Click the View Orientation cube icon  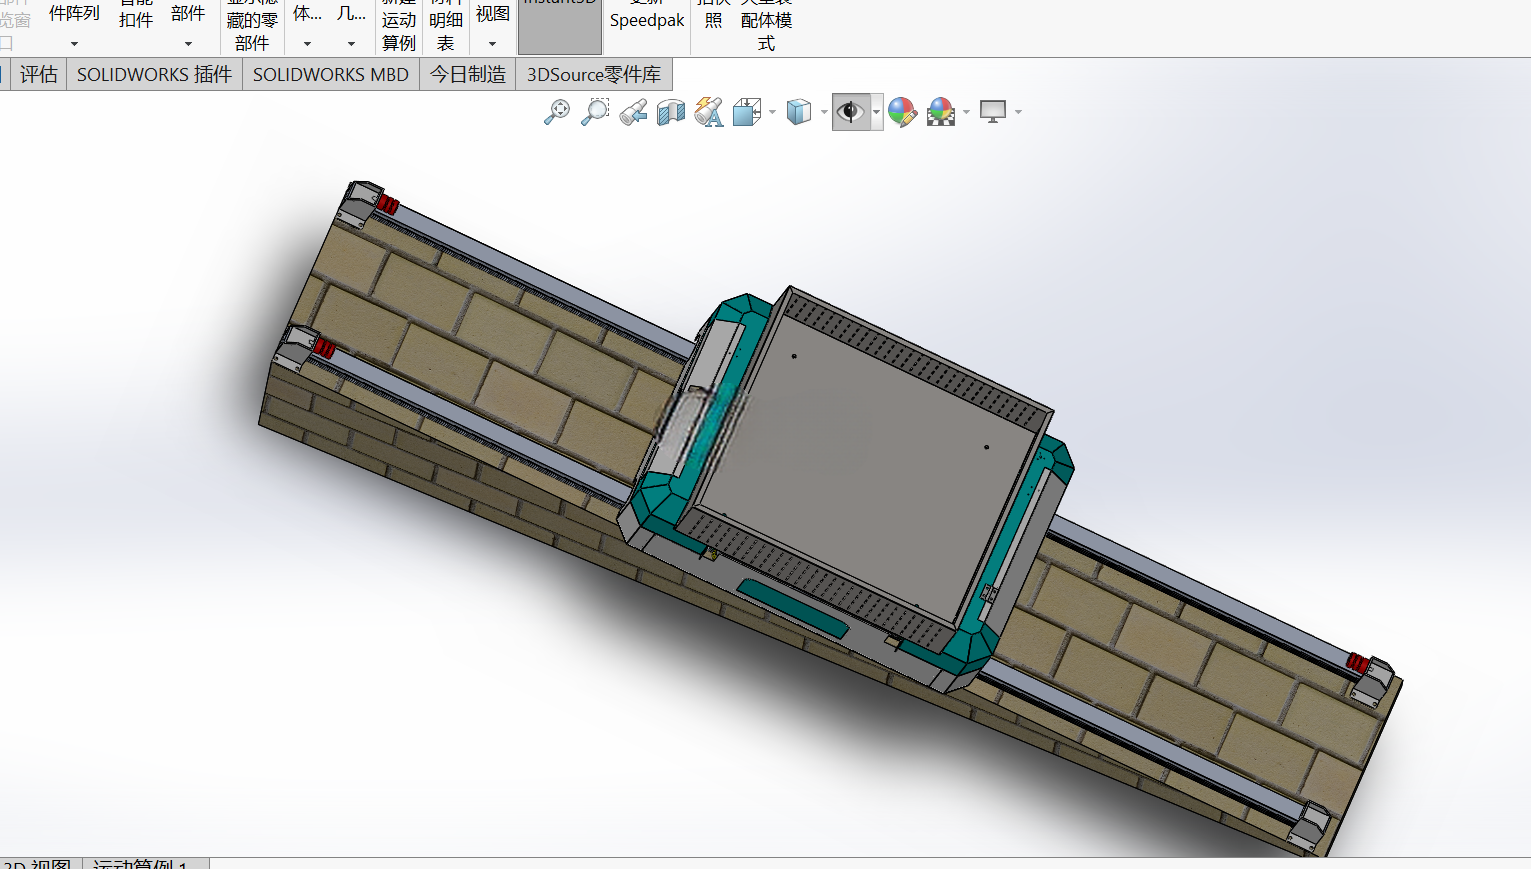pyautogui.click(x=747, y=112)
